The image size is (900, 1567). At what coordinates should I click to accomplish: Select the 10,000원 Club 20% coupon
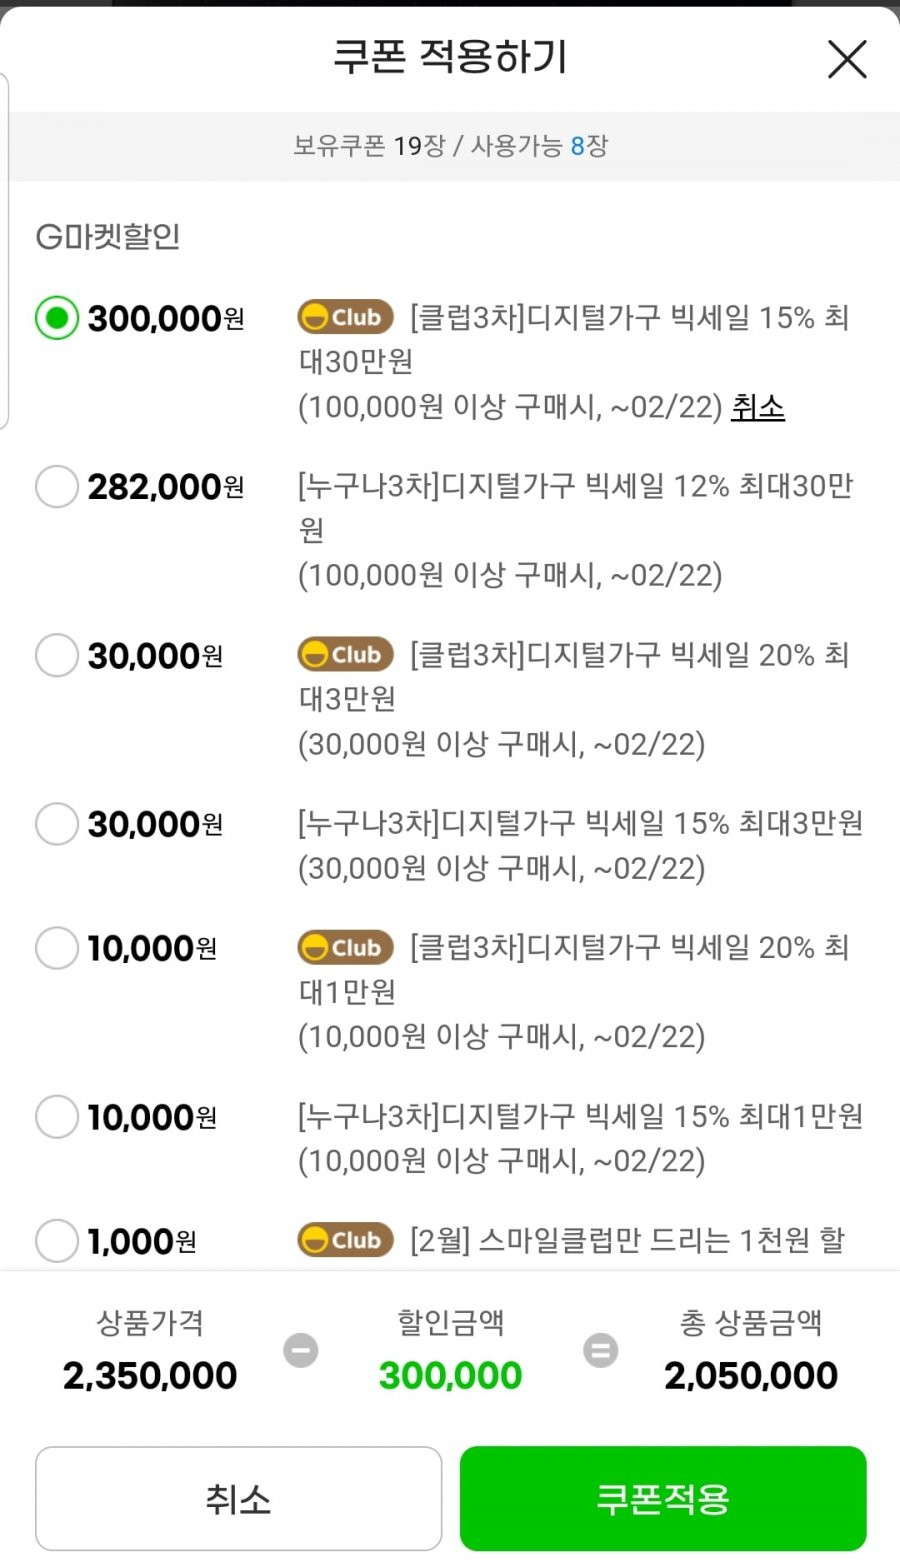pyautogui.click(x=57, y=948)
